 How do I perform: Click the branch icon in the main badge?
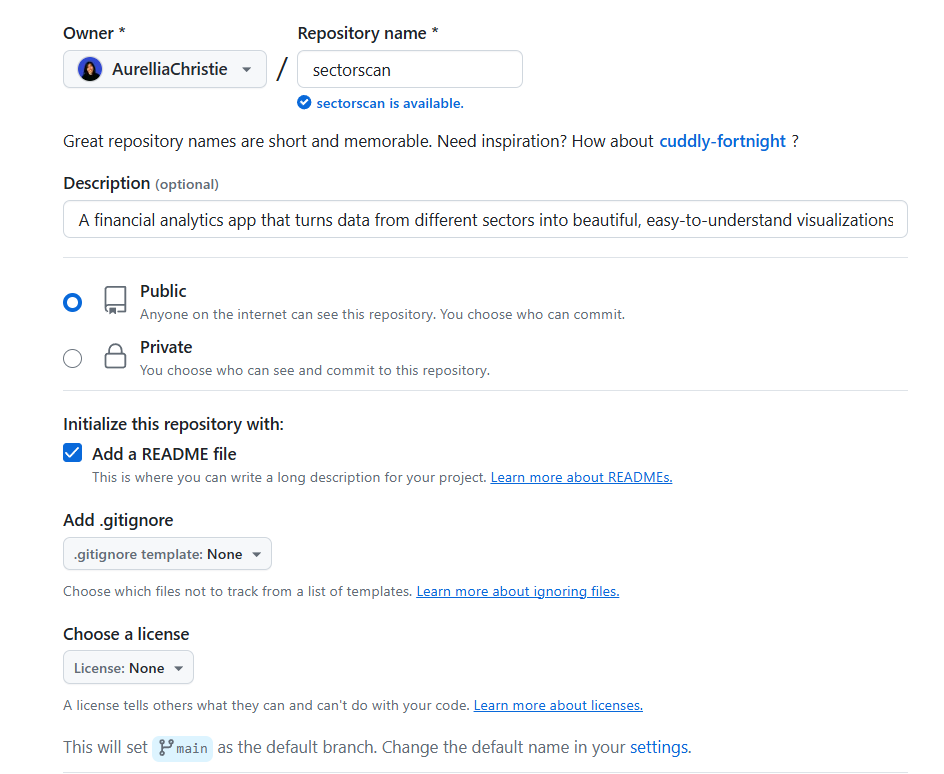pyautogui.click(x=166, y=747)
